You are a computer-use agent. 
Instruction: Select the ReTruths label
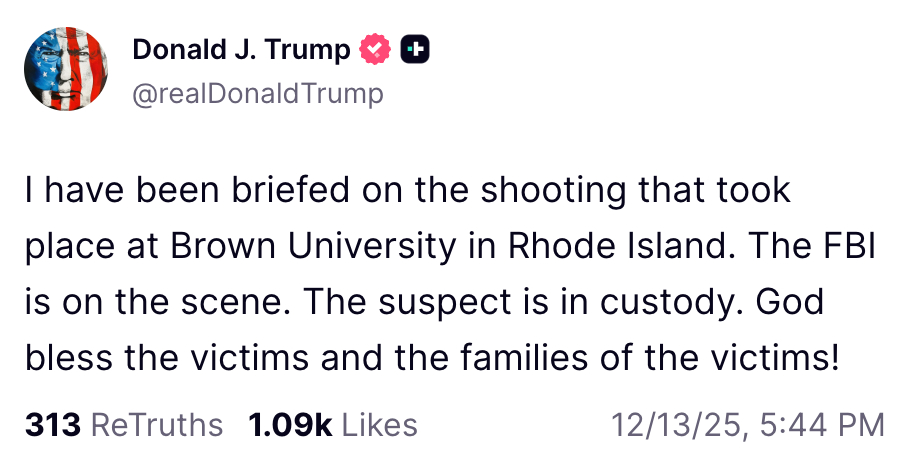(x=157, y=425)
